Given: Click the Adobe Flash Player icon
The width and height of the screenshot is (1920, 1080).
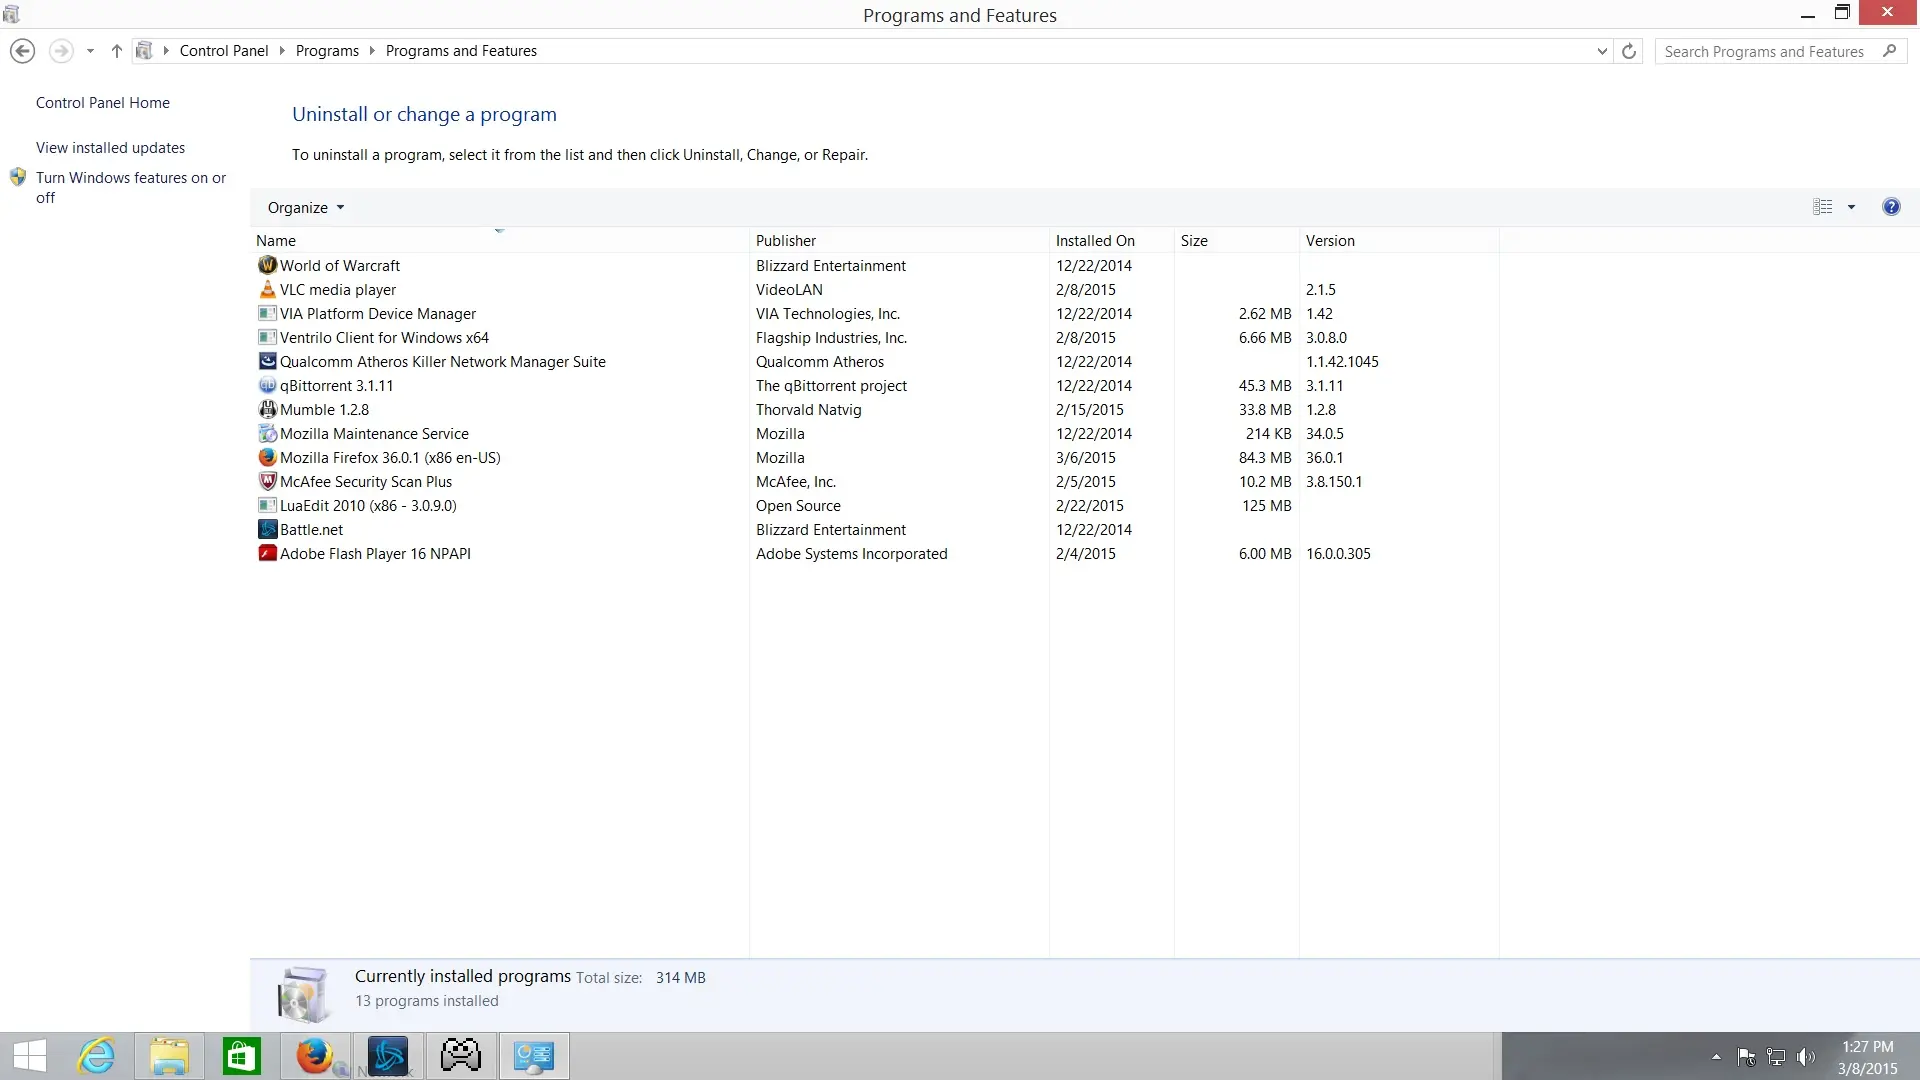Looking at the screenshot, I should coord(267,554).
